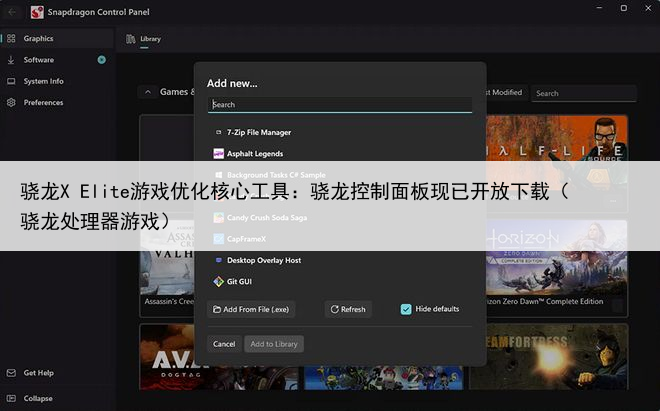Screen dimensions: 660x411
Task: Select the Asphalt Legends app icon
Action: (218, 154)
